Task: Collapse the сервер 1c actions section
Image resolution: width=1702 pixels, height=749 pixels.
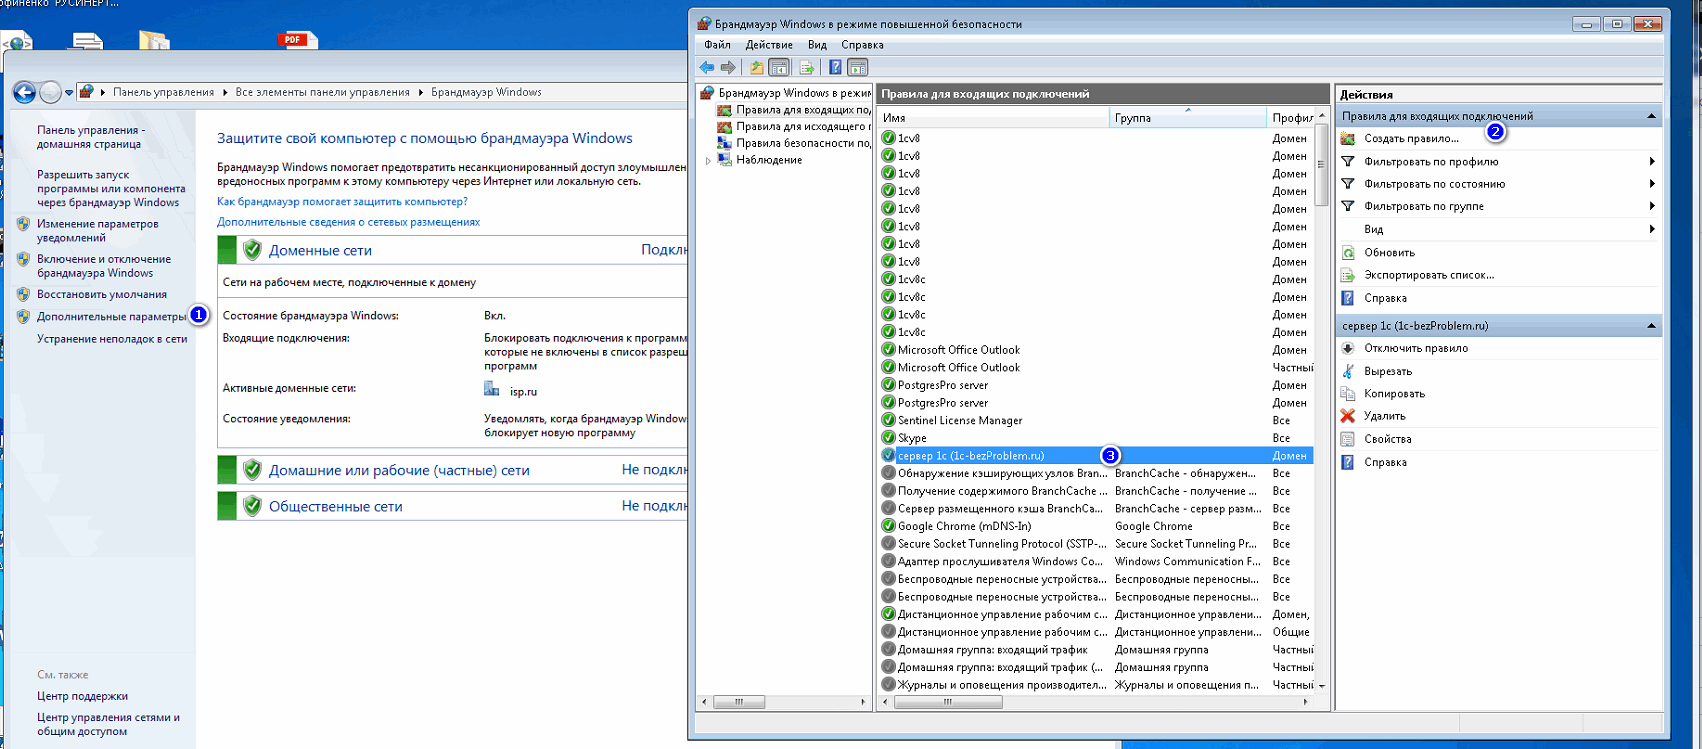Action: 1651,326
